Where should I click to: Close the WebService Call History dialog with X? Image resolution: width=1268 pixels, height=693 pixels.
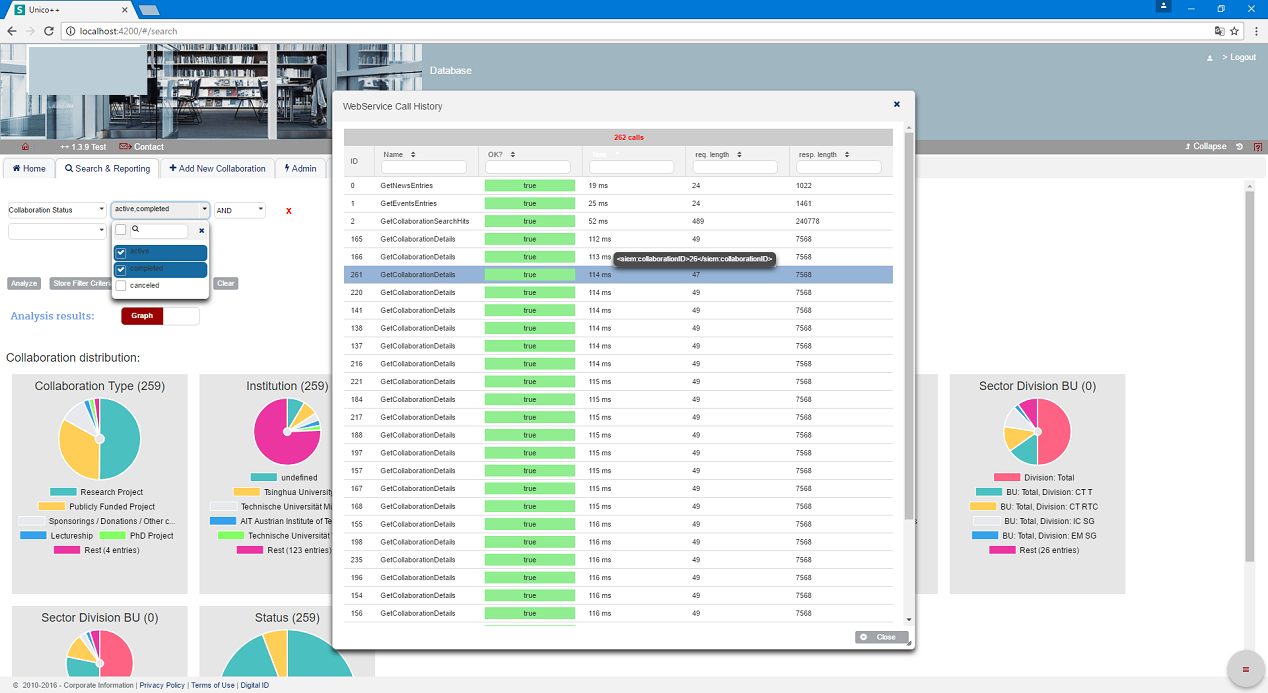pos(897,104)
